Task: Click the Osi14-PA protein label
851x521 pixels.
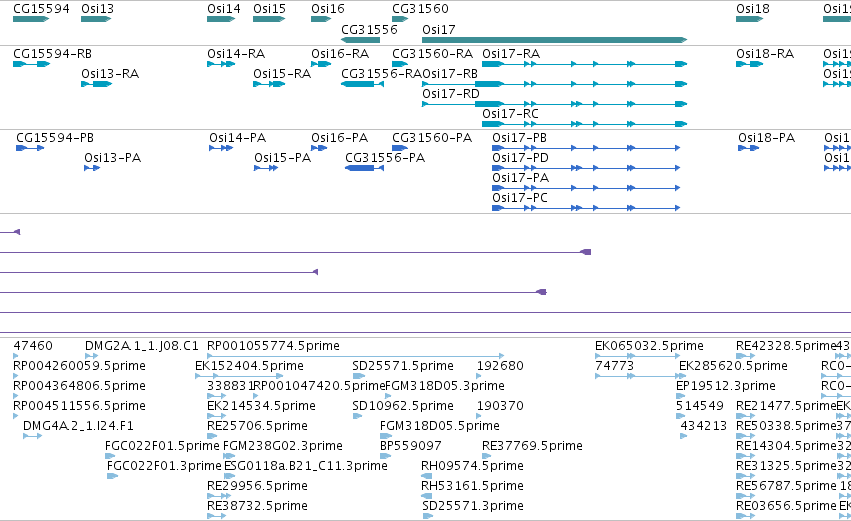Action: (x=238, y=138)
